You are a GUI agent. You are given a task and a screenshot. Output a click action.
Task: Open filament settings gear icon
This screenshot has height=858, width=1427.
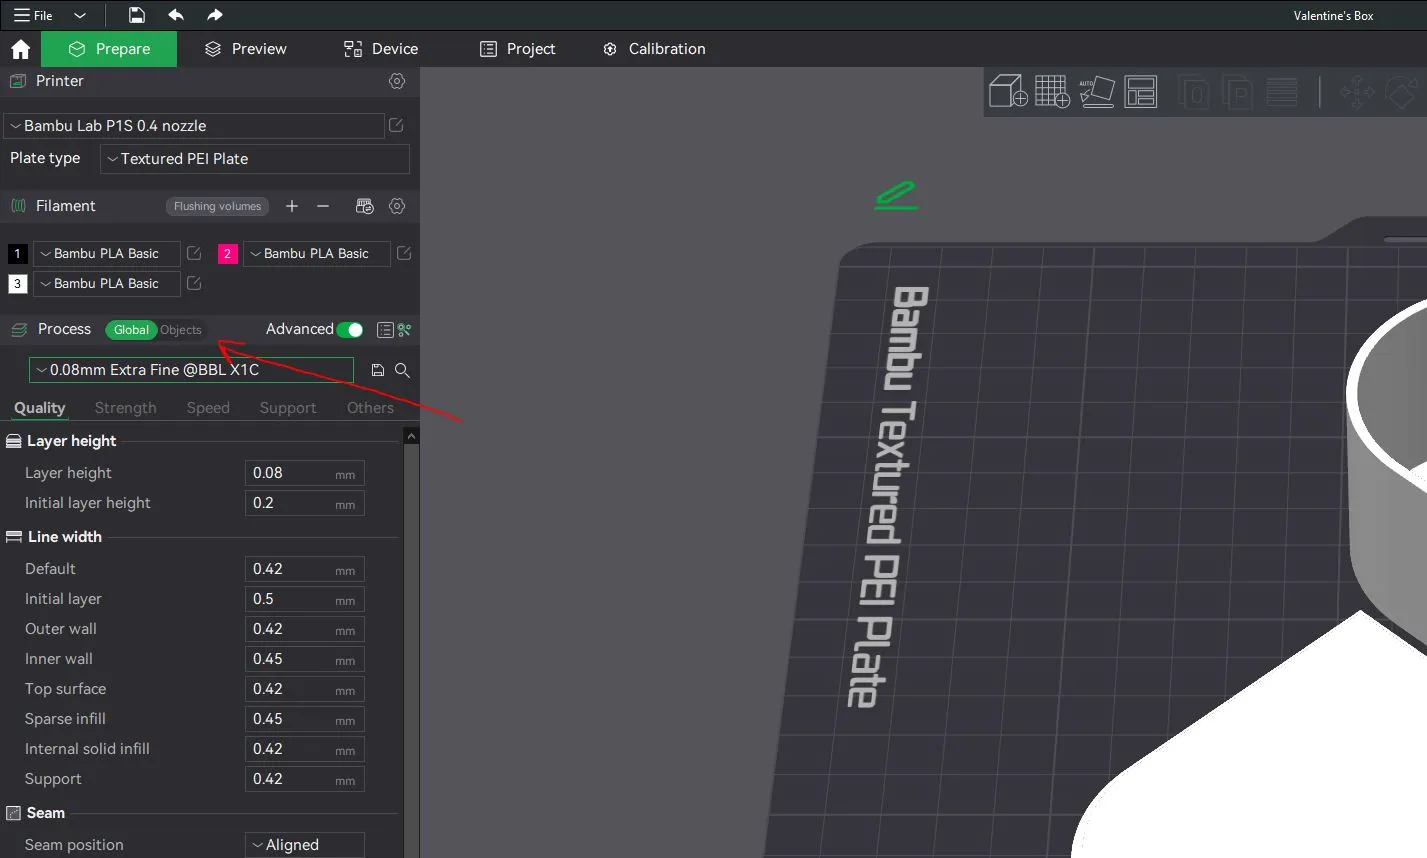[x=397, y=206]
